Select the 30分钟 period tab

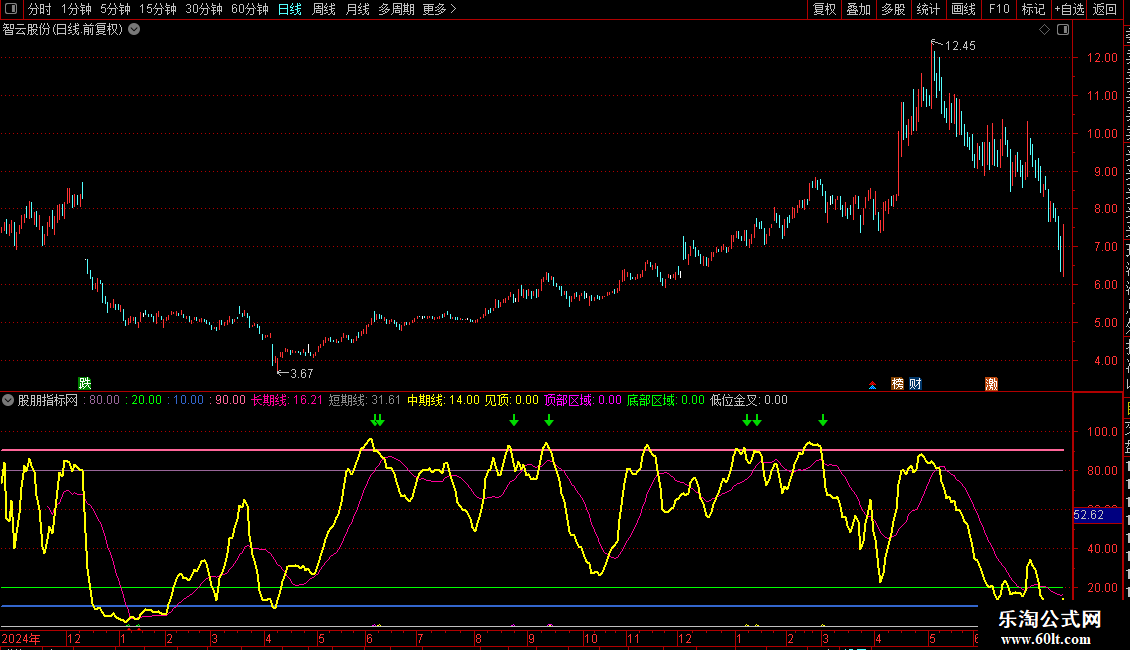pyautogui.click(x=204, y=9)
